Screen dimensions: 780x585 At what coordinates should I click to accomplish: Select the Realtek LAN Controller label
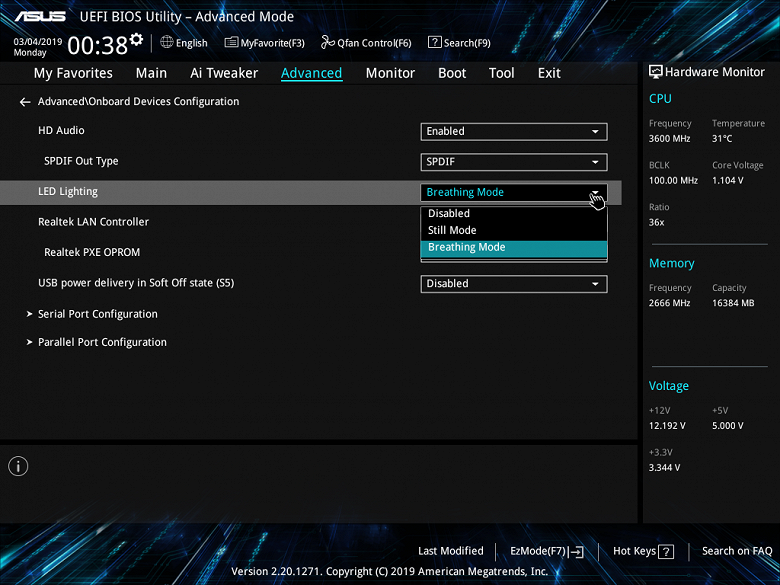click(94, 222)
